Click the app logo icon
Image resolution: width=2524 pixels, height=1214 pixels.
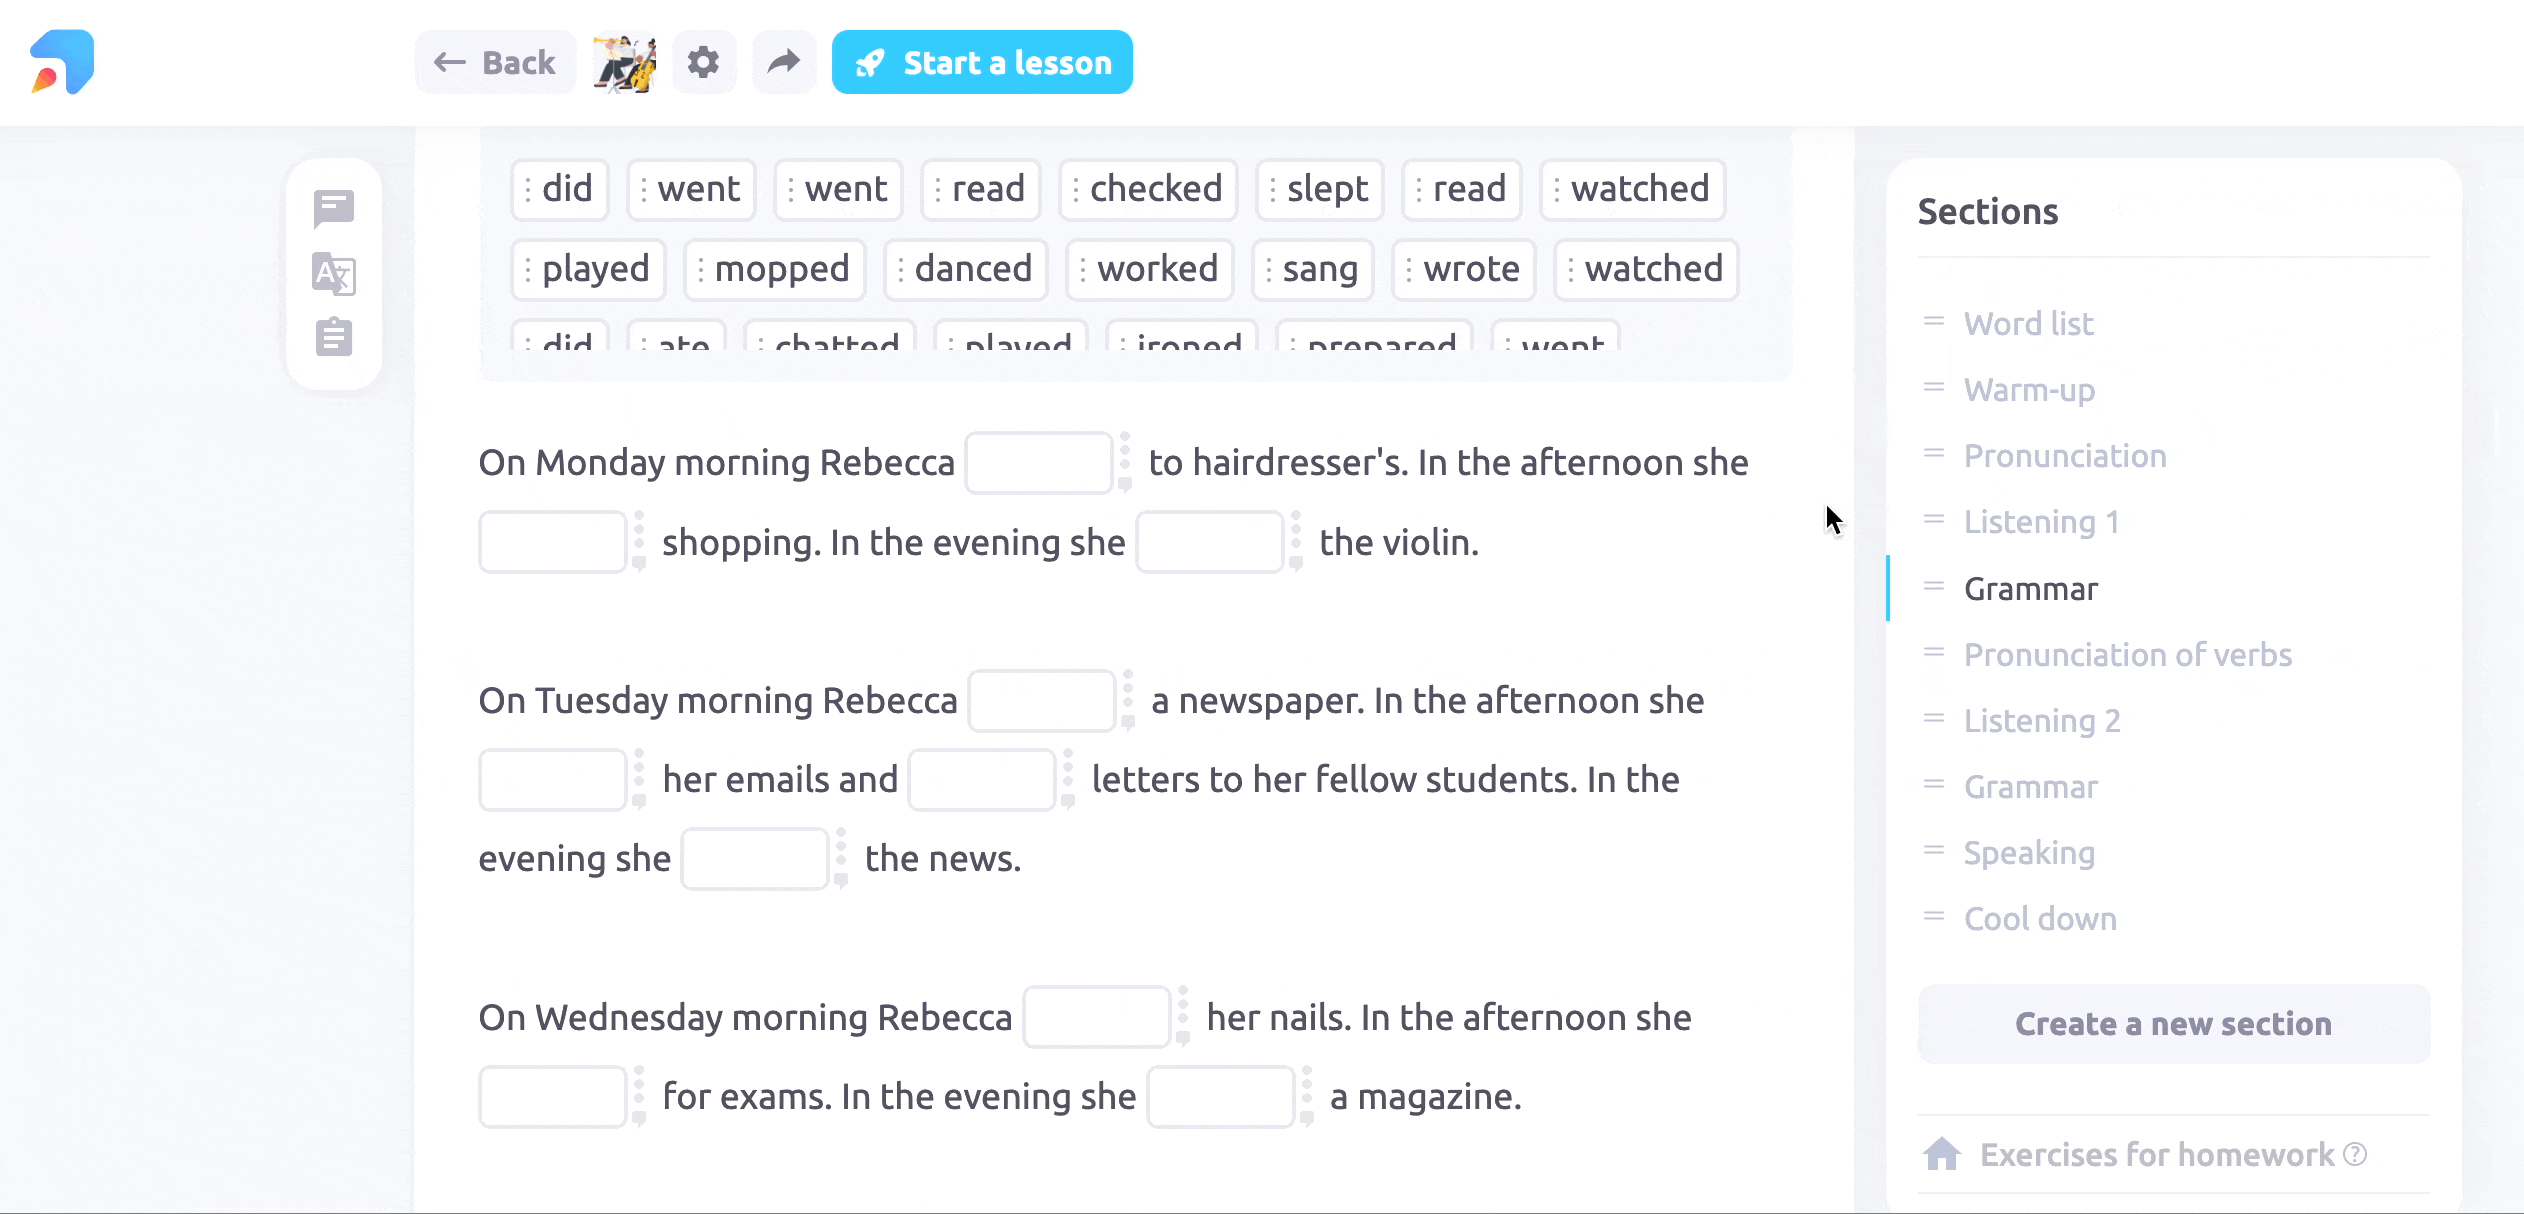(x=62, y=62)
